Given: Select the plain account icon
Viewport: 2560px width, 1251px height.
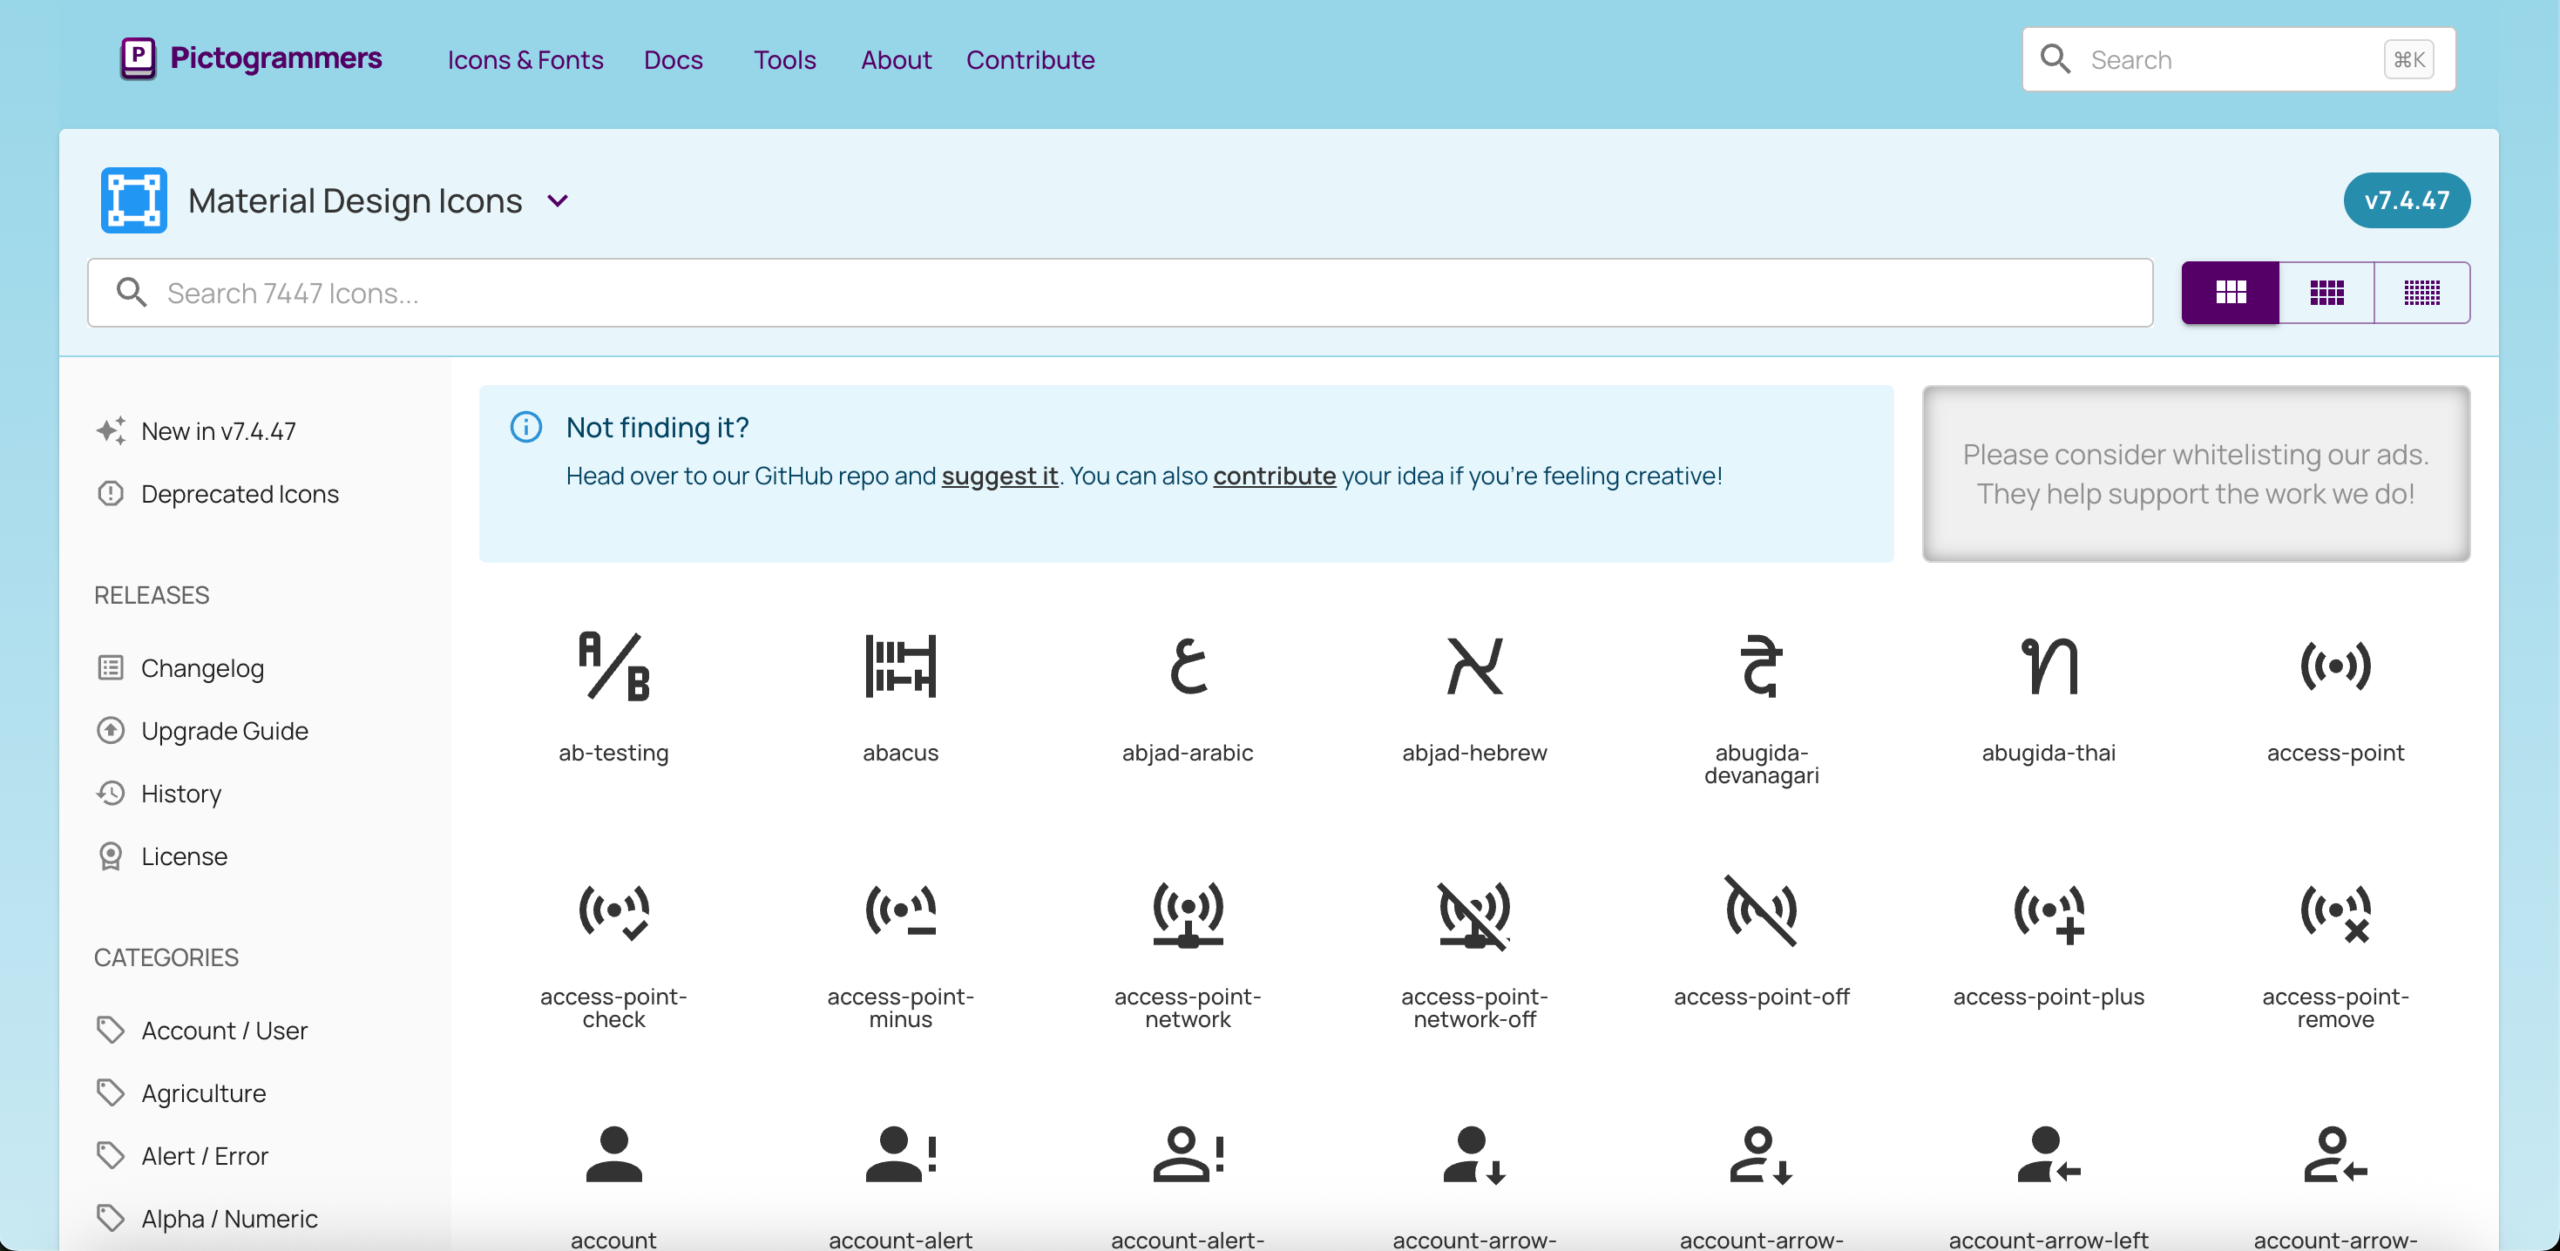Looking at the screenshot, I should (613, 1155).
